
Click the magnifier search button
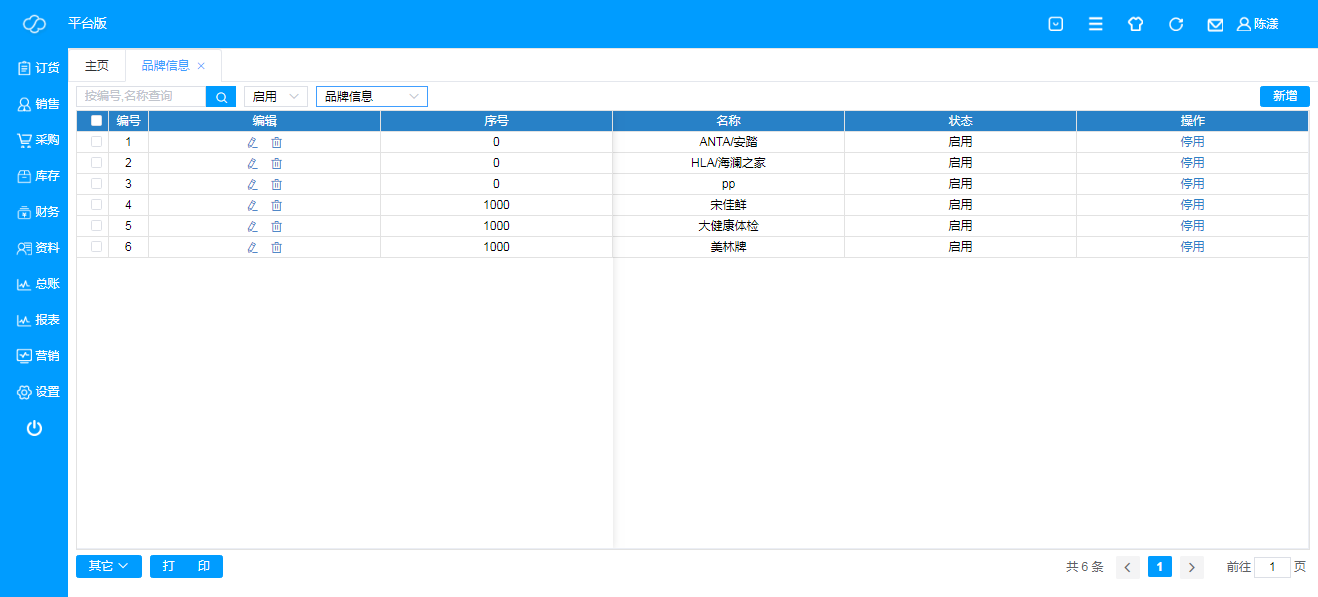[x=221, y=96]
